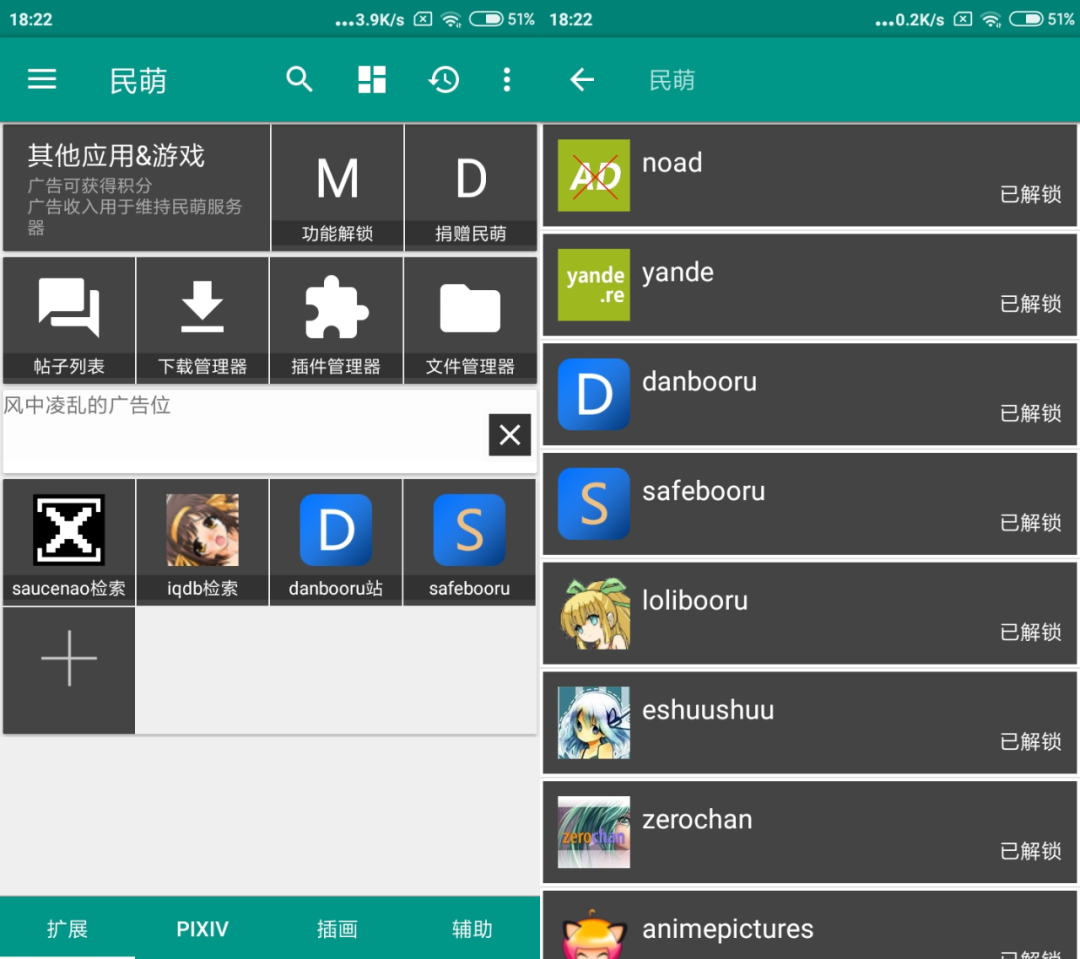The height and width of the screenshot is (959, 1080).
Task: Click 已解锁 status on safebooru row
Action: click(1030, 523)
